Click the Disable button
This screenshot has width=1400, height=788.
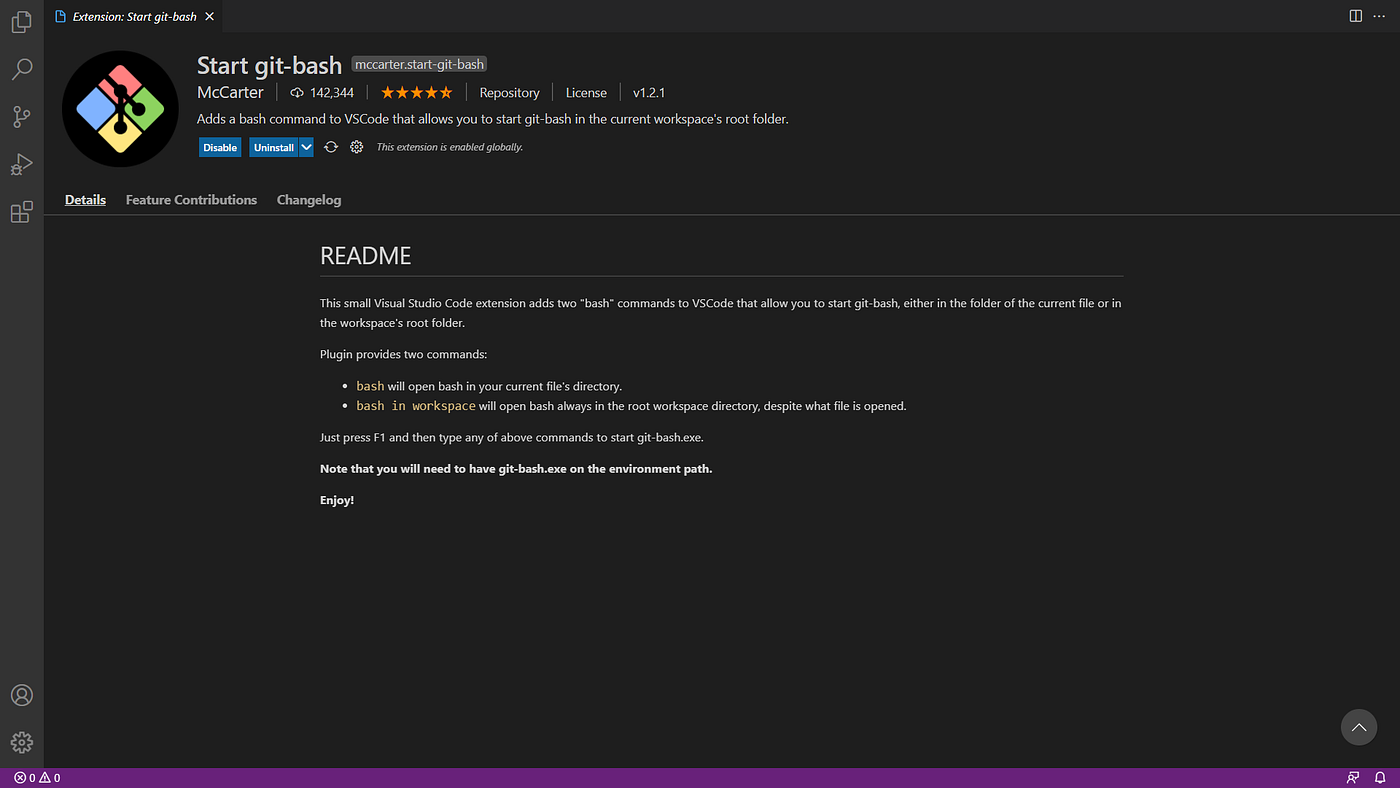coord(220,147)
